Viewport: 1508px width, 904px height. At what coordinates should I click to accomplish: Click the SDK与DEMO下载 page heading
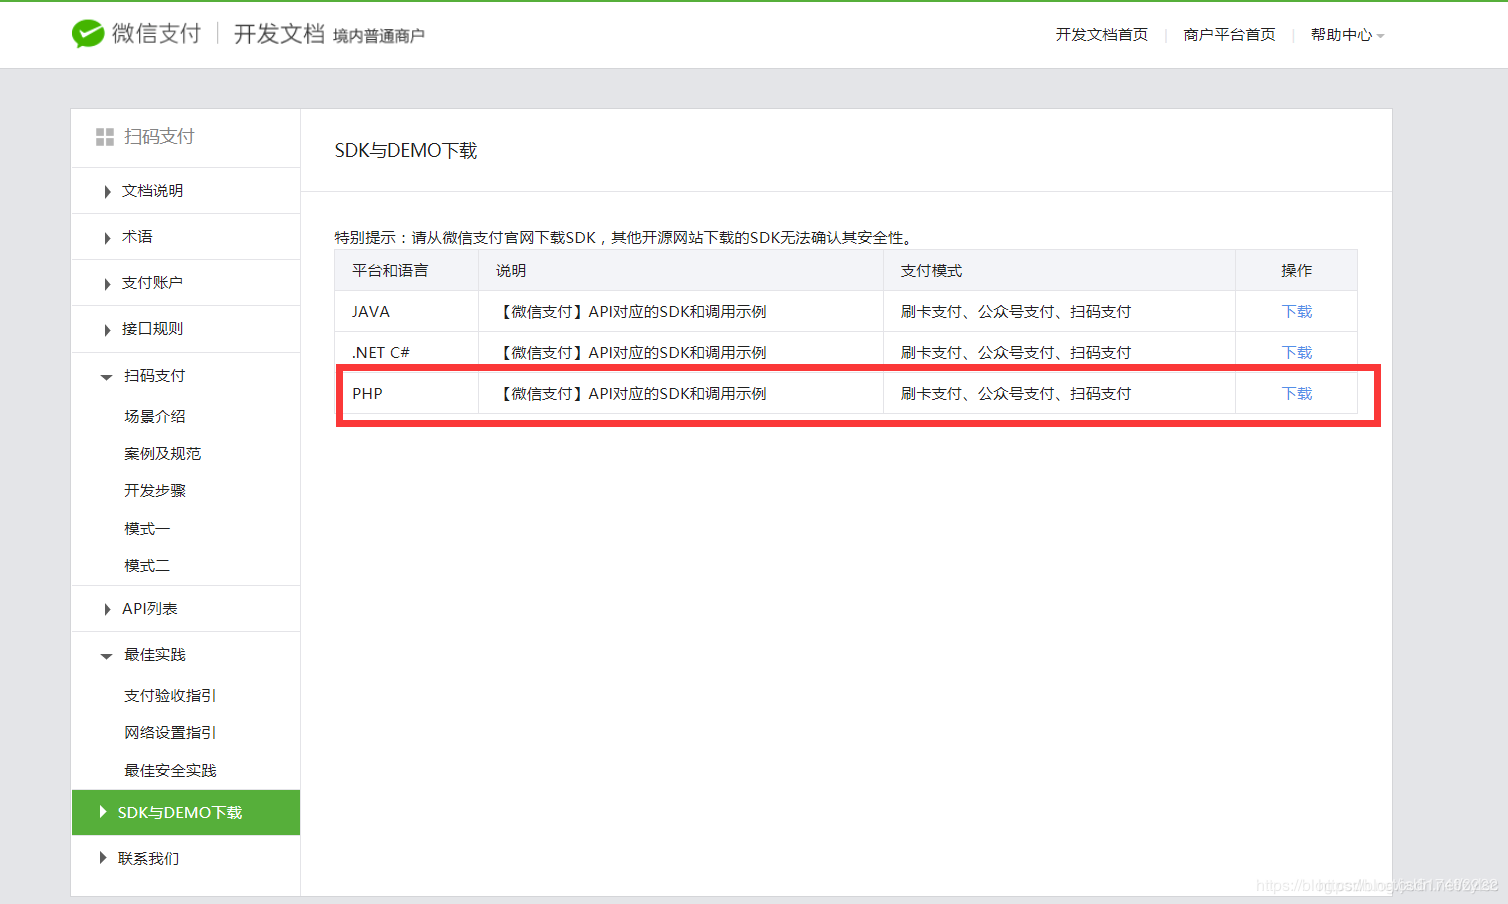click(406, 150)
